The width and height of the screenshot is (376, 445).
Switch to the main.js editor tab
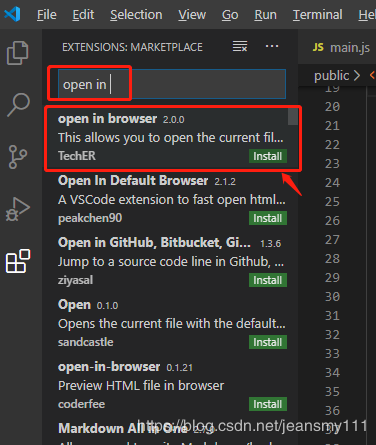[341, 47]
